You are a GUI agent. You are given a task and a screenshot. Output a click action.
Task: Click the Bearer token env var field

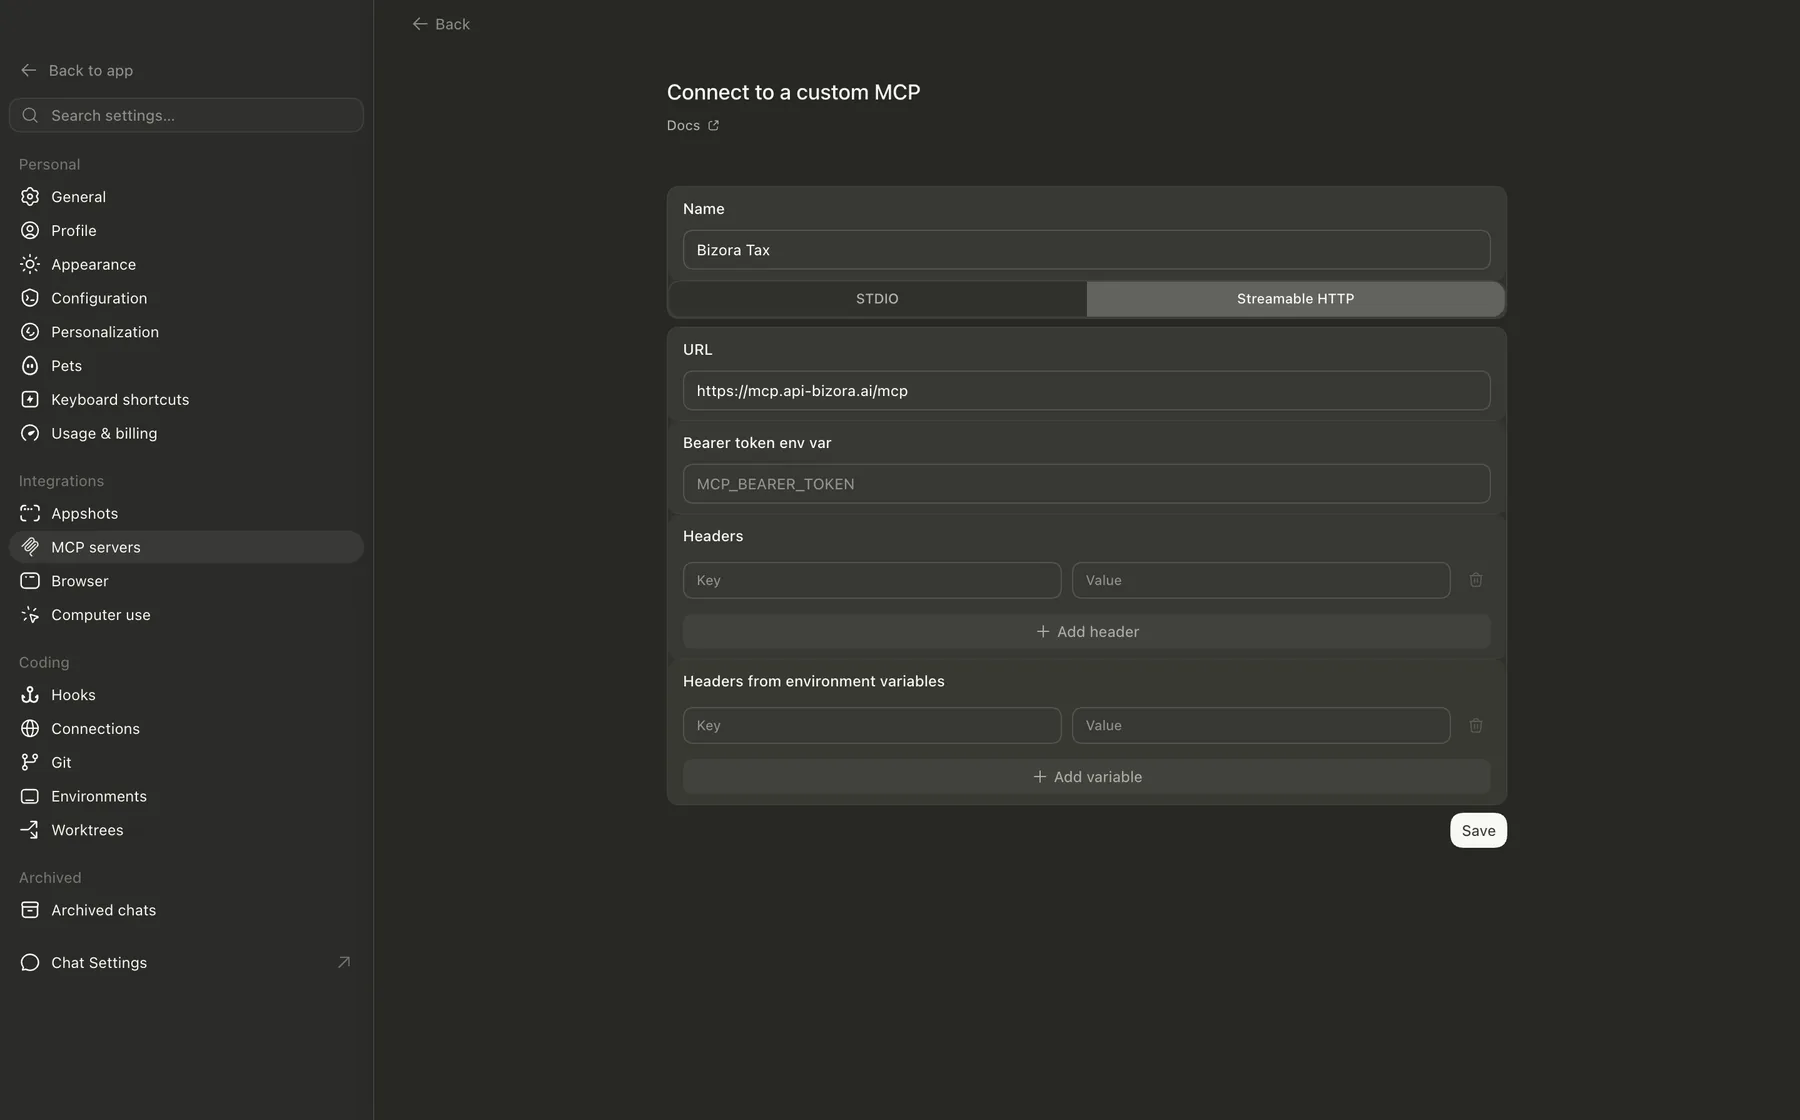pos(1086,484)
